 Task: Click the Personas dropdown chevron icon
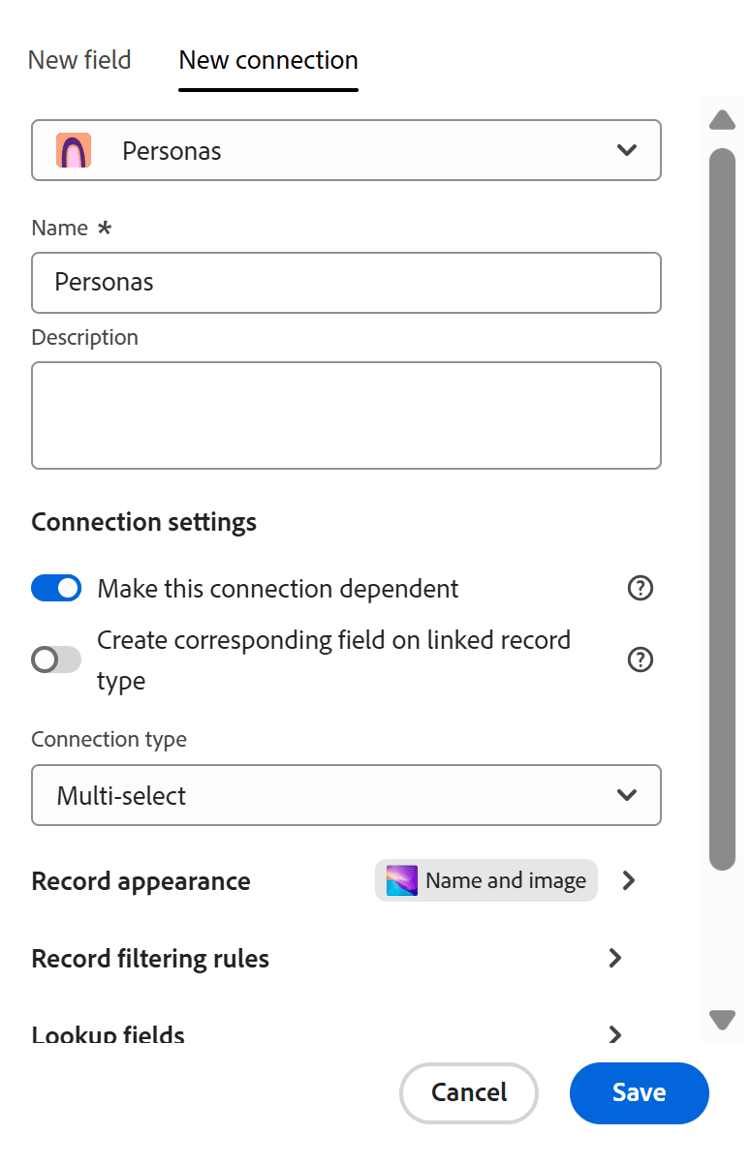[x=627, y=150]
